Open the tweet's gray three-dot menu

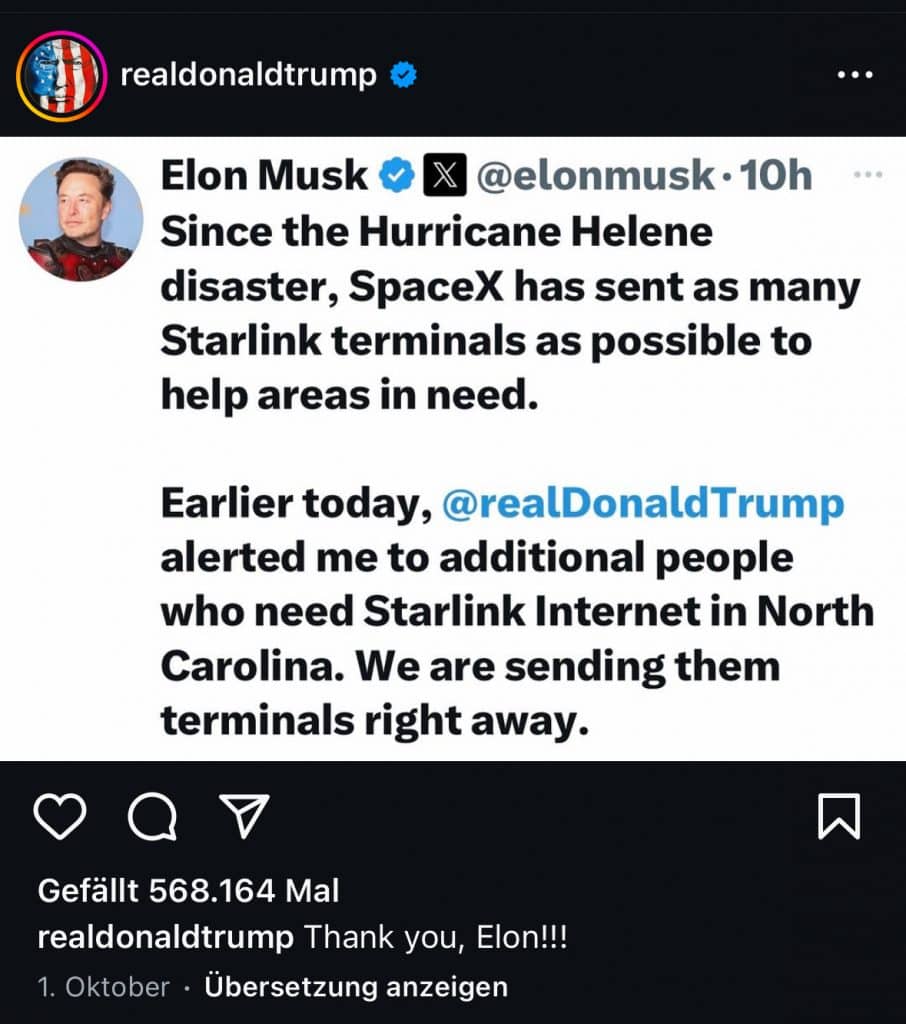865,175
